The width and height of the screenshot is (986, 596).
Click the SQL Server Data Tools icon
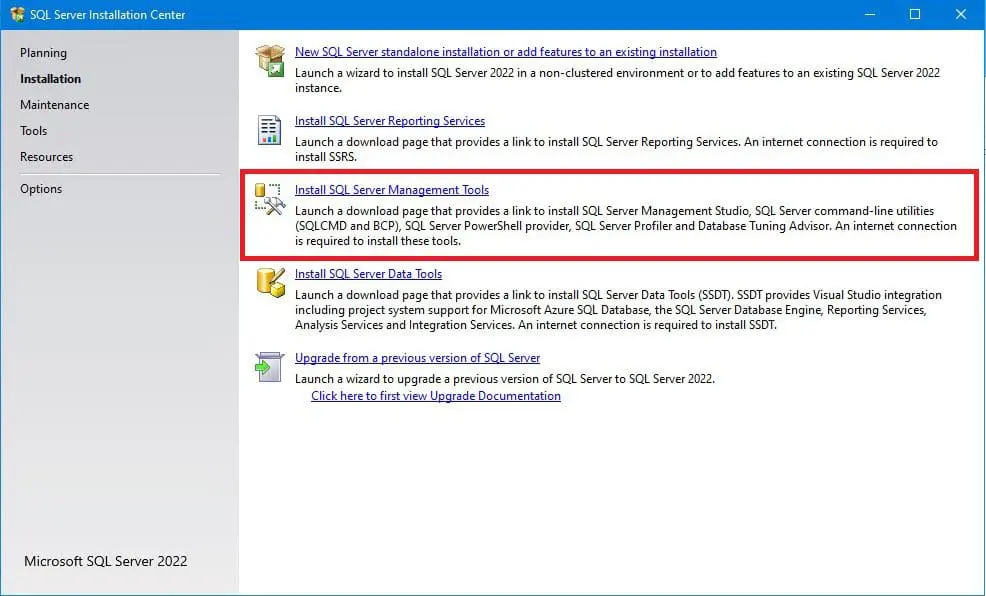pos(268,282)
